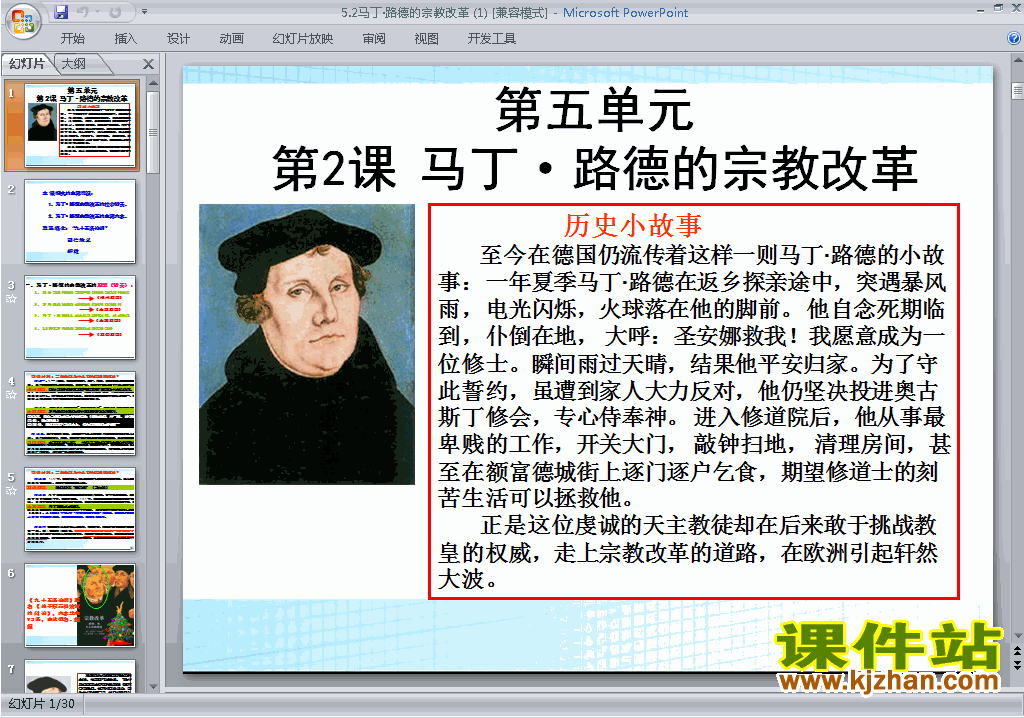Undo last action in quick access toolbar
This screenshot has height=718, width=1024.
tap(83, 12)
